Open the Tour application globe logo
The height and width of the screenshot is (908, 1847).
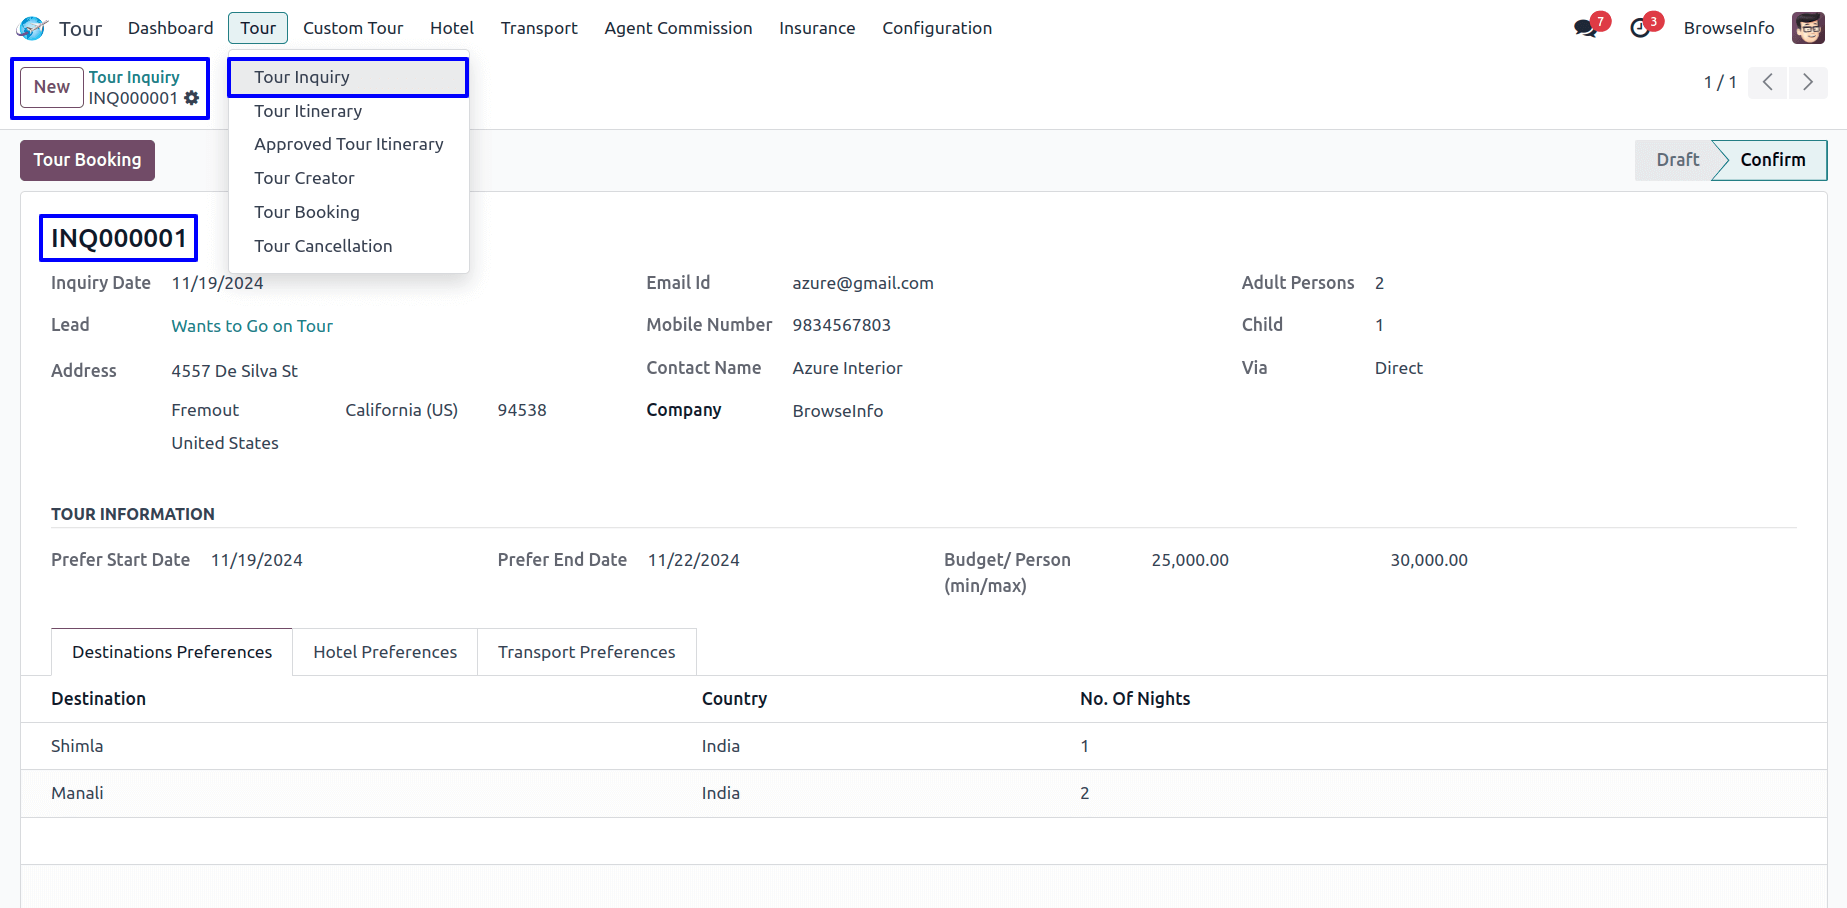30,28
